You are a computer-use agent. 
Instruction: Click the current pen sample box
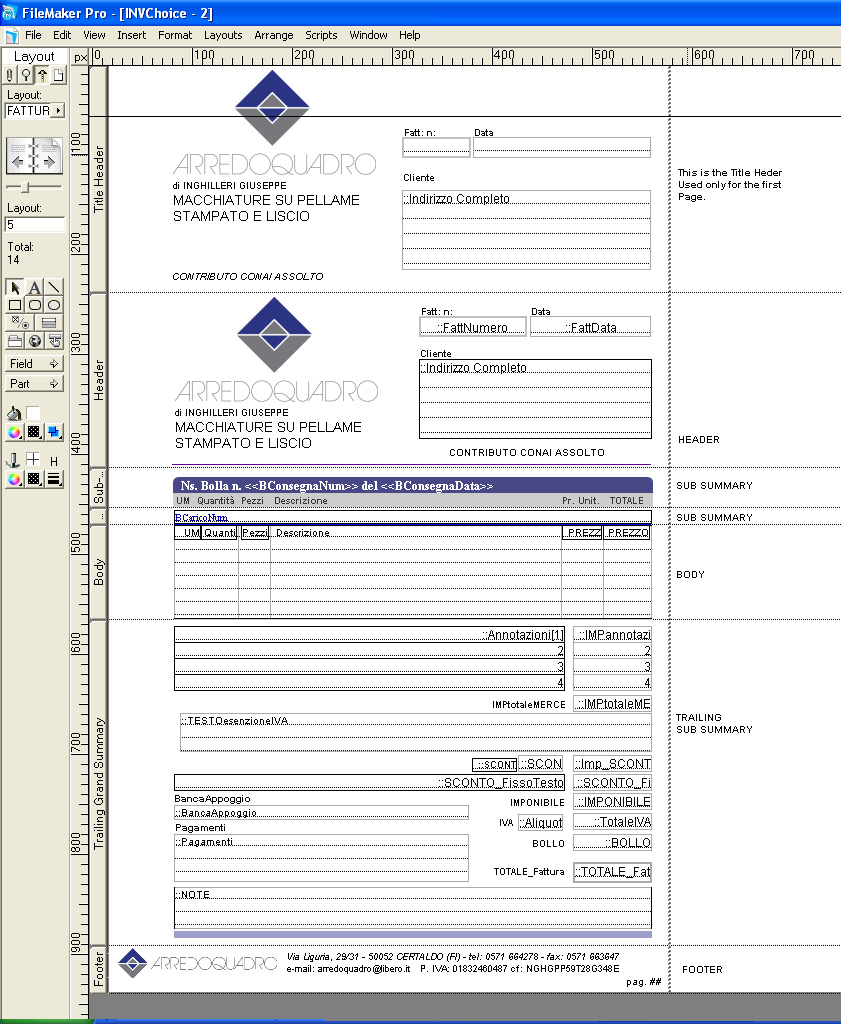coord(33,459)
